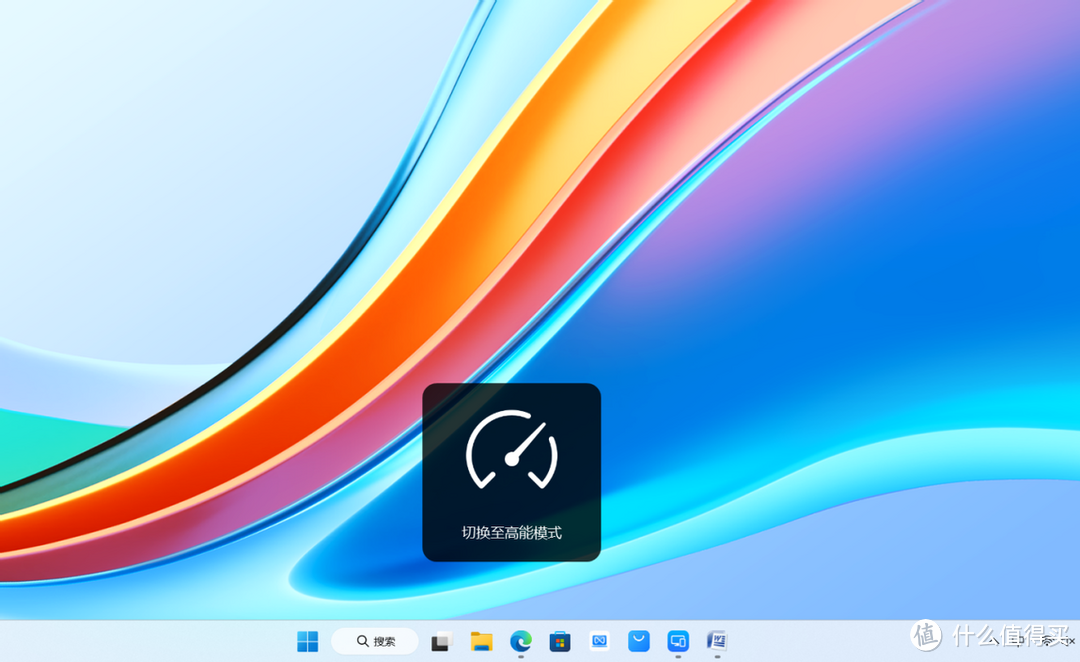The width and height of the screenshot is (1080, 662).
Task: Open the Windows Start menu
Action: pos(307,641)
